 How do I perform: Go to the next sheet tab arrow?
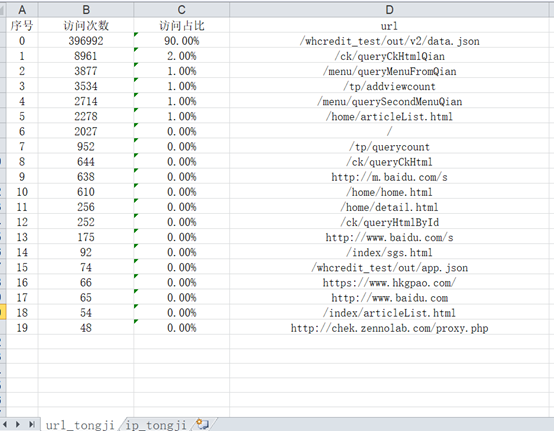pyautogui.click(x=18, y=424)
